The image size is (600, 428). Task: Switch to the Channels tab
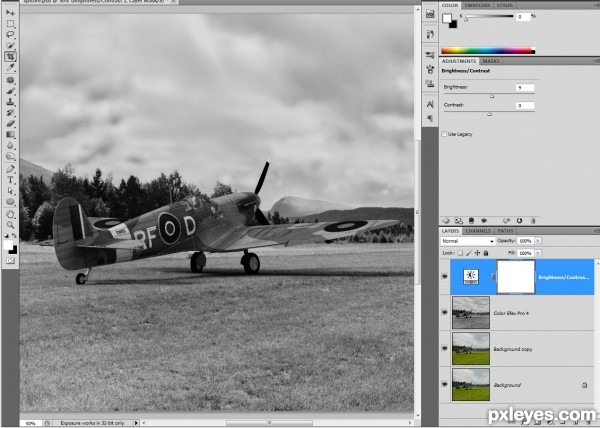(478, 231)
